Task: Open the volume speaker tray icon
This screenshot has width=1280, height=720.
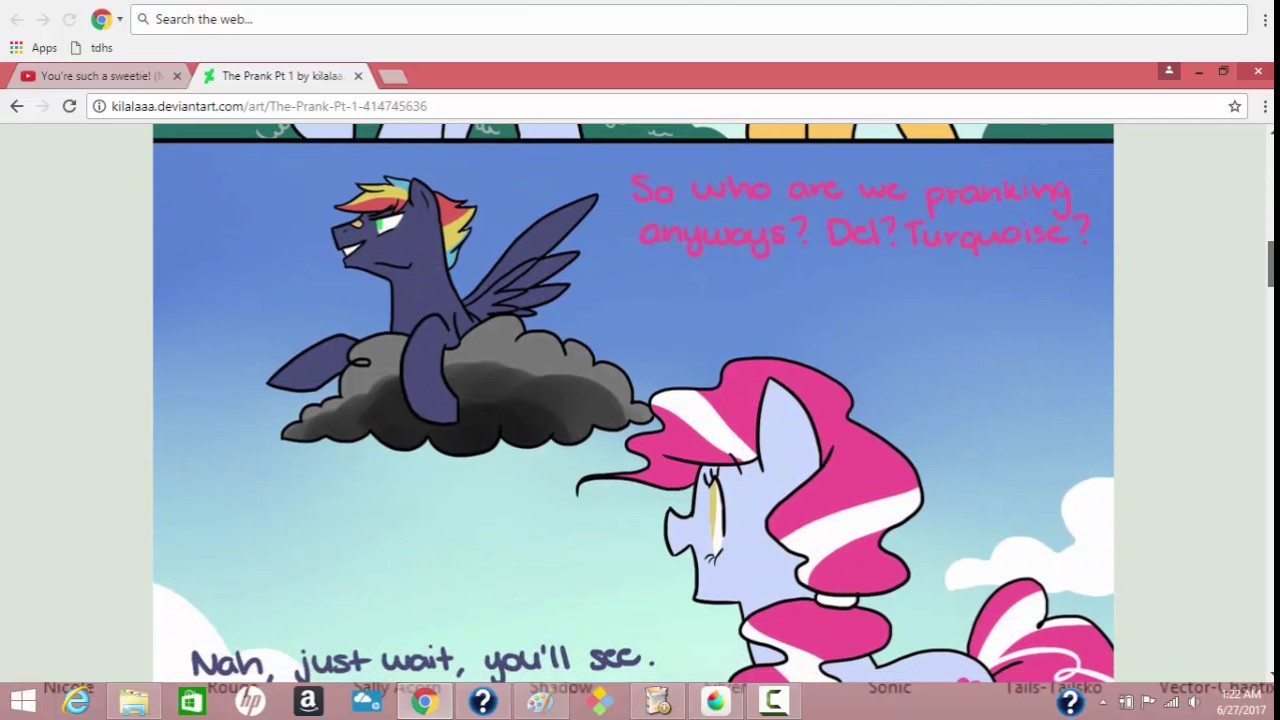Action: tap(1193, 702)
